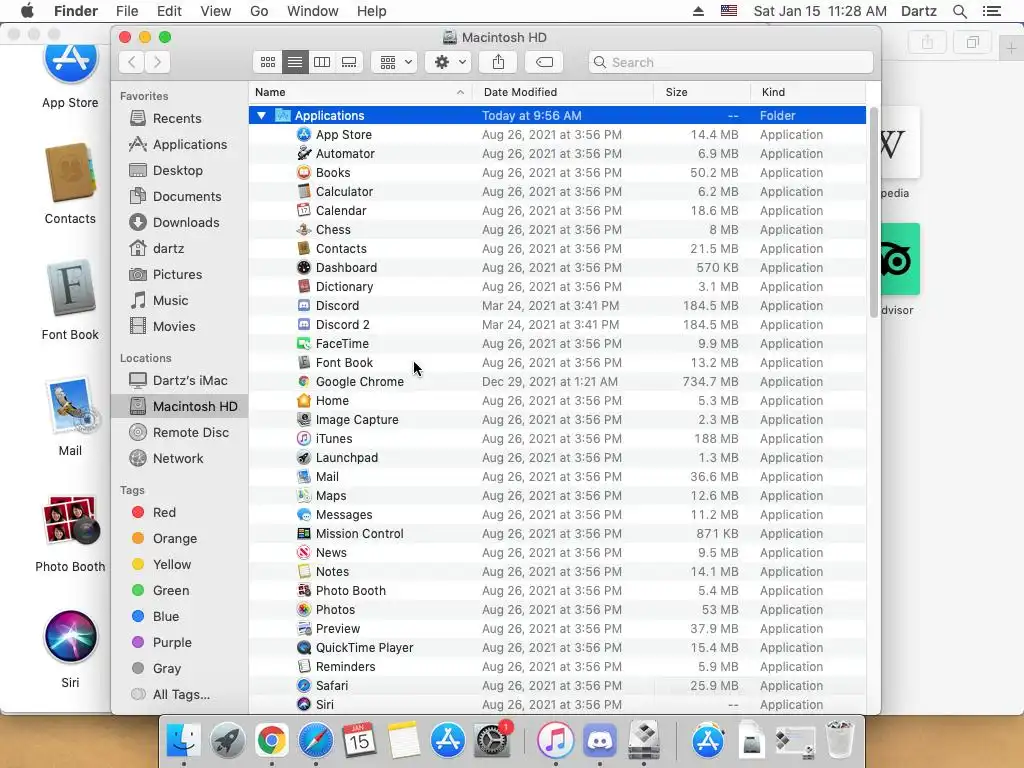Sort by the Name column header
This screenshot has width=1024, height=768.
point(360,92)
